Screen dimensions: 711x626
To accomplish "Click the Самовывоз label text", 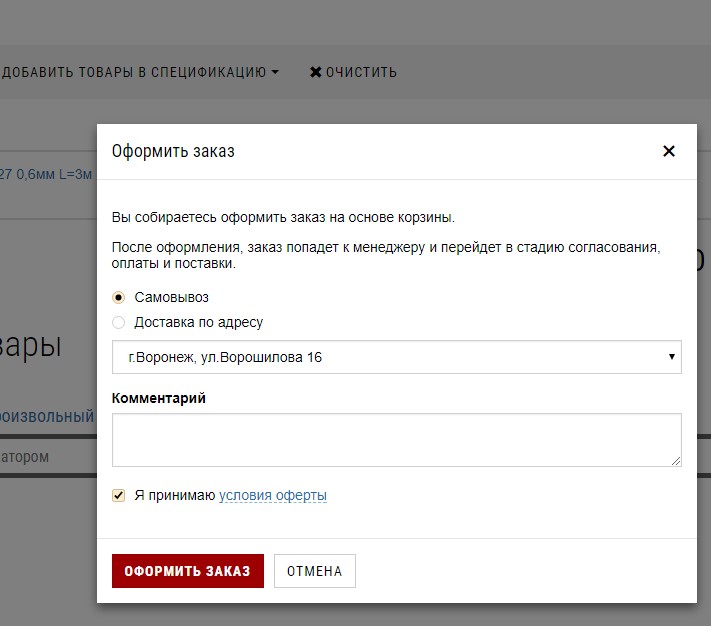I will [x=172, y=297].
